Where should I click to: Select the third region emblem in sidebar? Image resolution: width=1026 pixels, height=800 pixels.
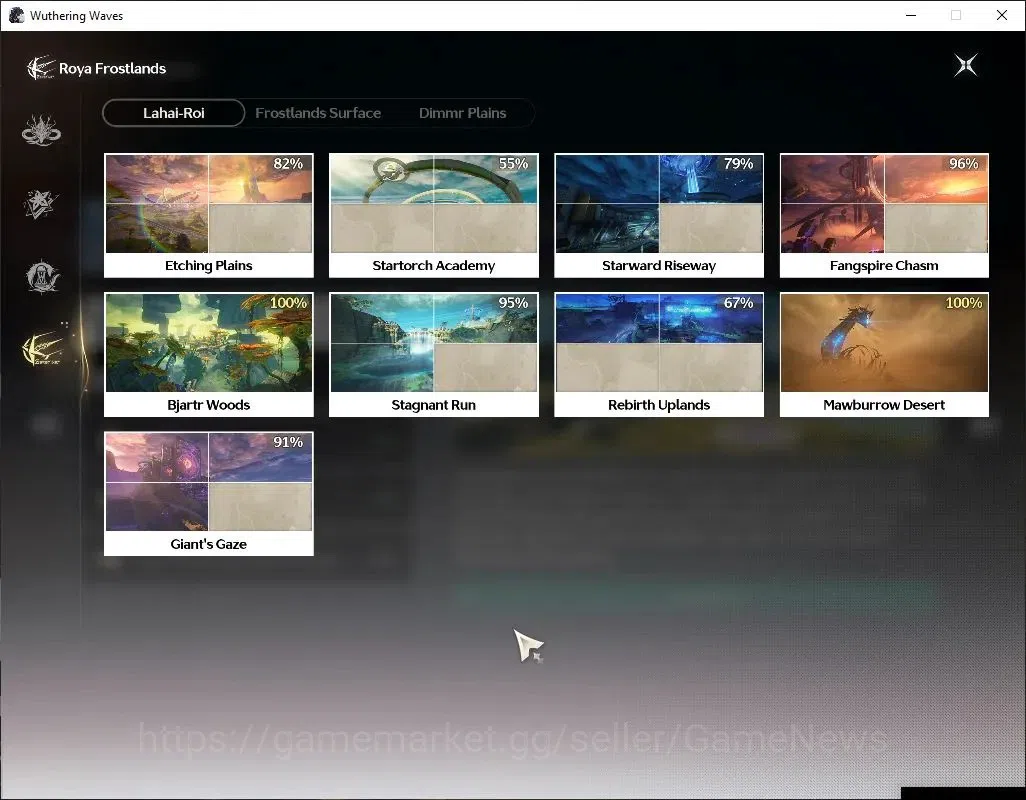click(x=43, y=277)
